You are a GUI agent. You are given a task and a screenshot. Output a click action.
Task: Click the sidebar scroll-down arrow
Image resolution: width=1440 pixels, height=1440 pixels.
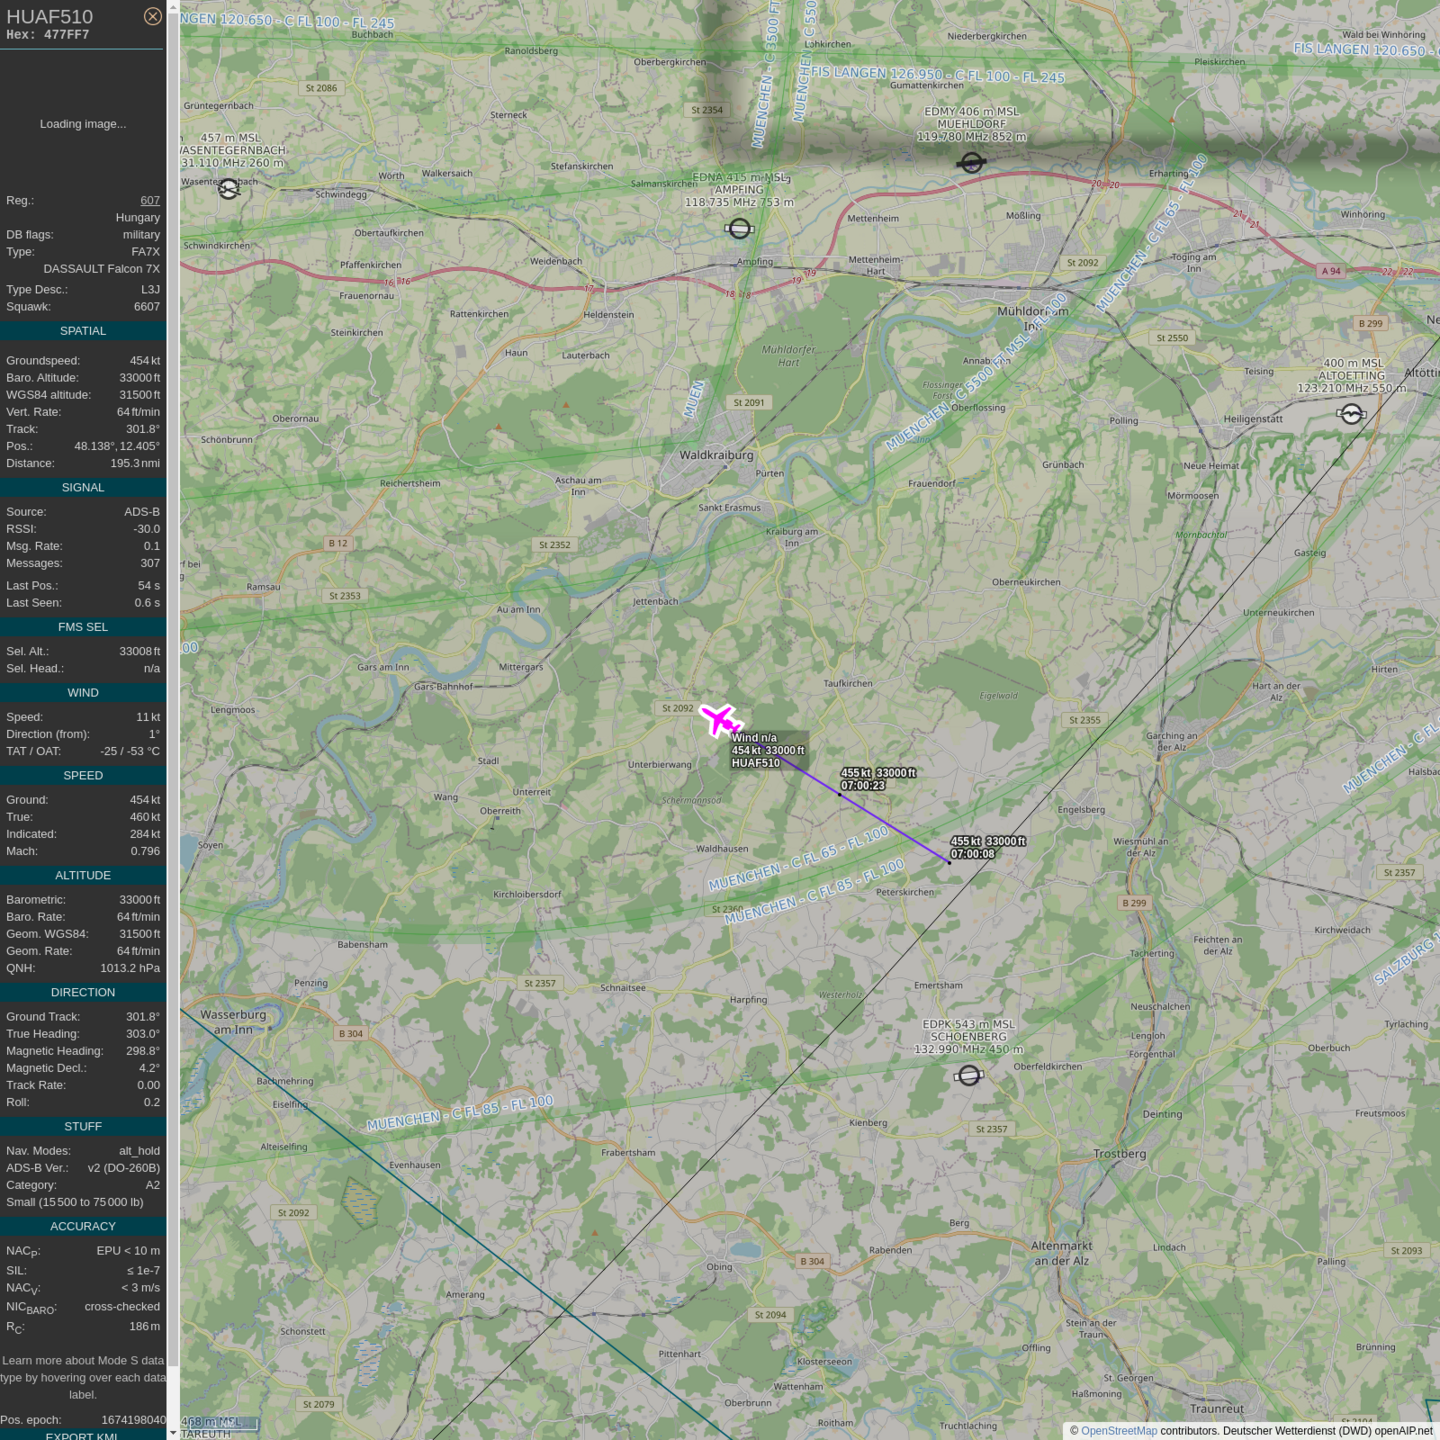click(173, 1432)
